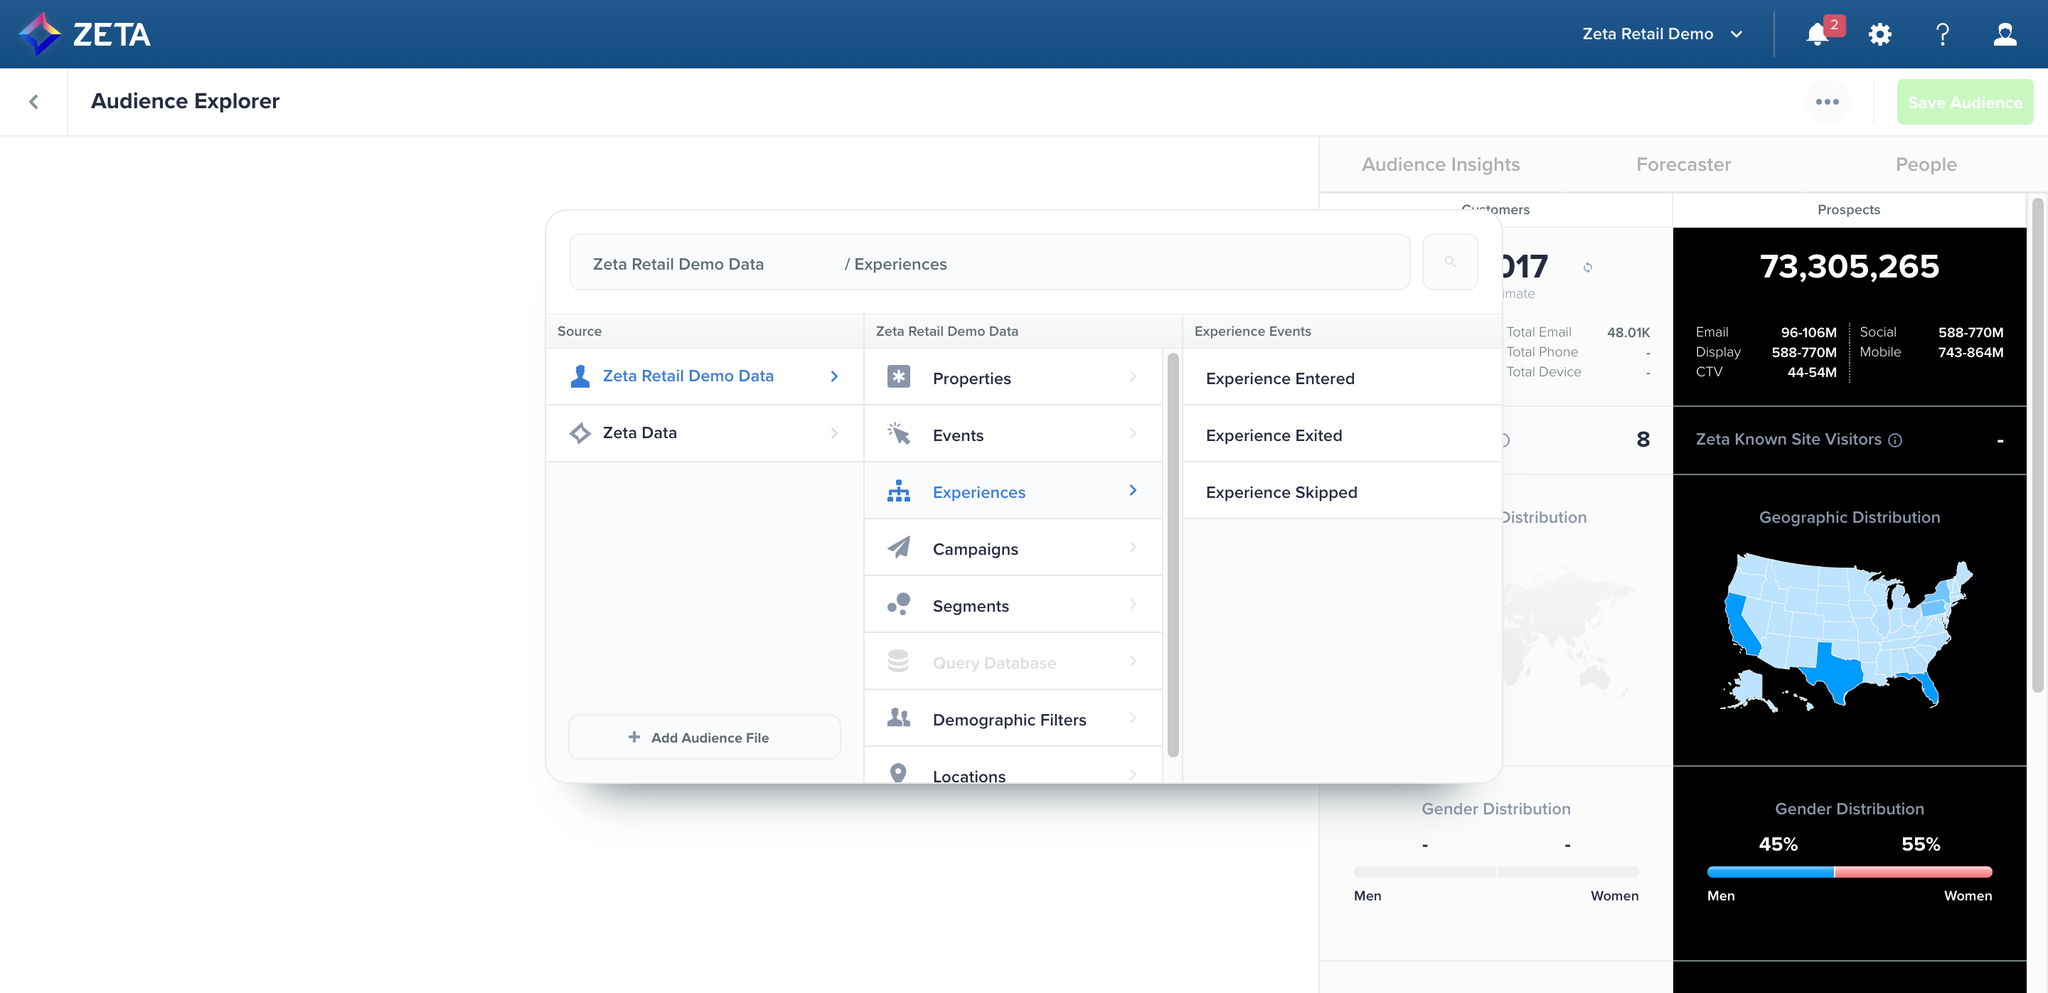
Task: Click the refresh estimate icon
Action: point(1587,267)
